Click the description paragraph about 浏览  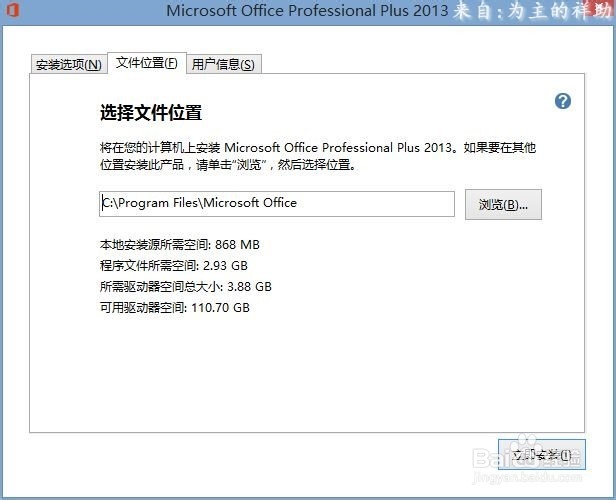(x=318, y=156)
